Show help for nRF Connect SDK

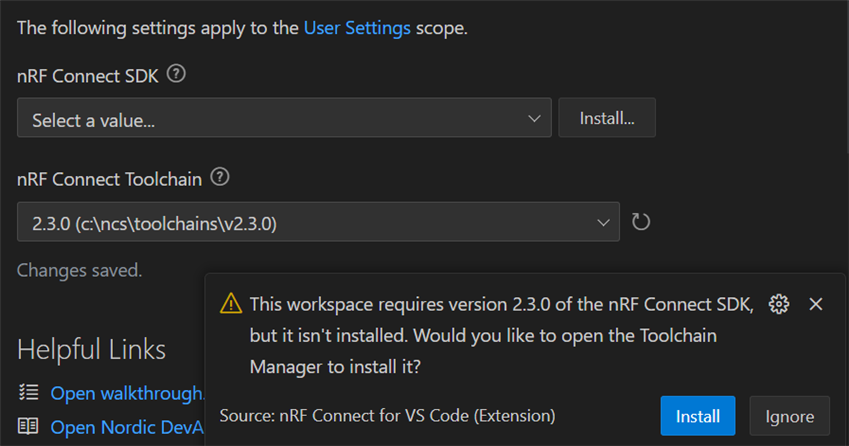176,74
